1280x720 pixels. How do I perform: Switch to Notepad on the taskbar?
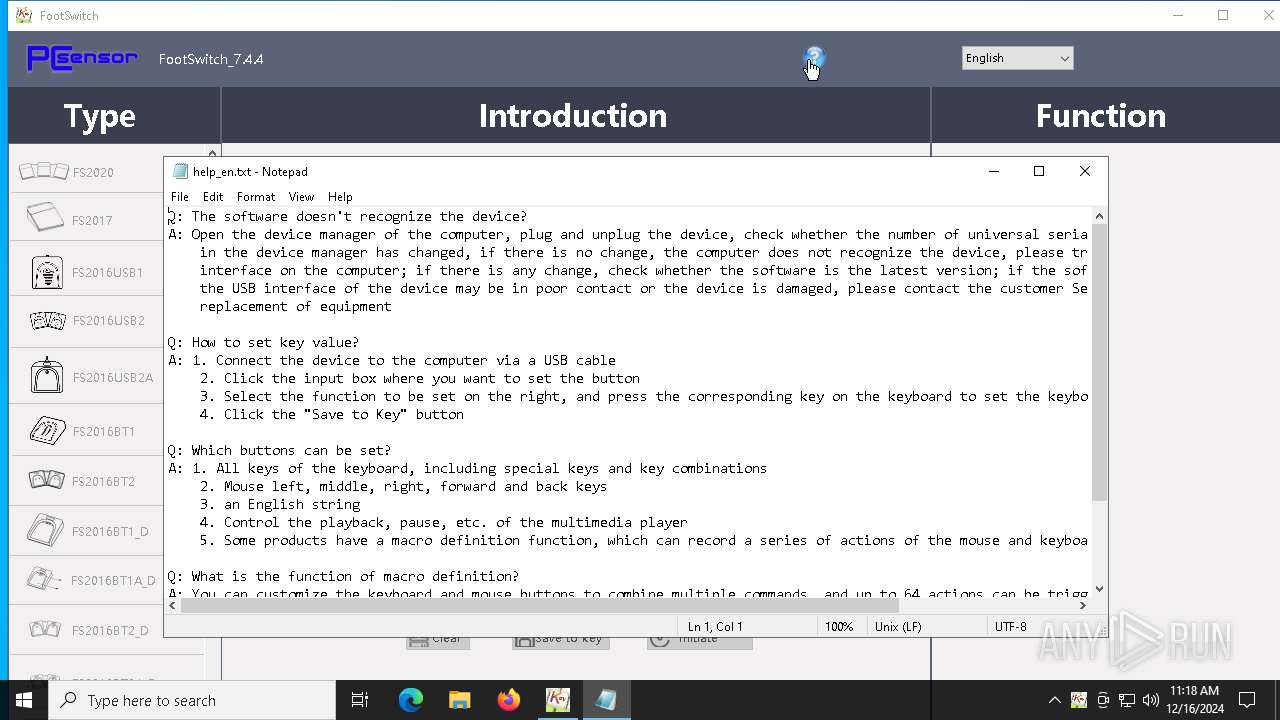tap(606, 700)
